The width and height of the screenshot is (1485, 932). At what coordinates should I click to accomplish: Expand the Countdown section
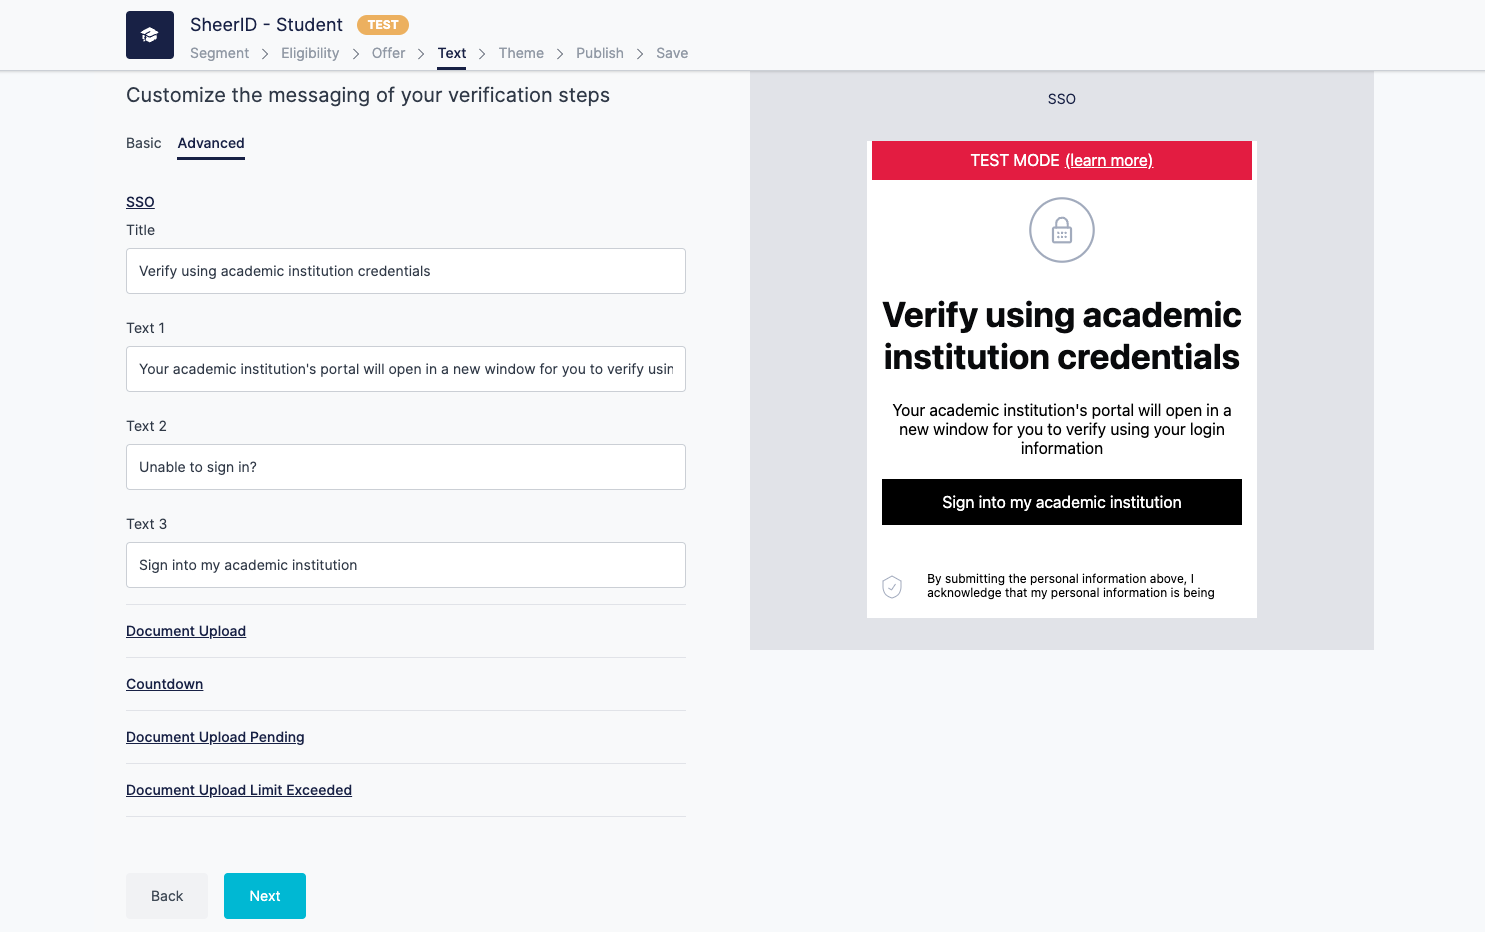pos(164,684)
